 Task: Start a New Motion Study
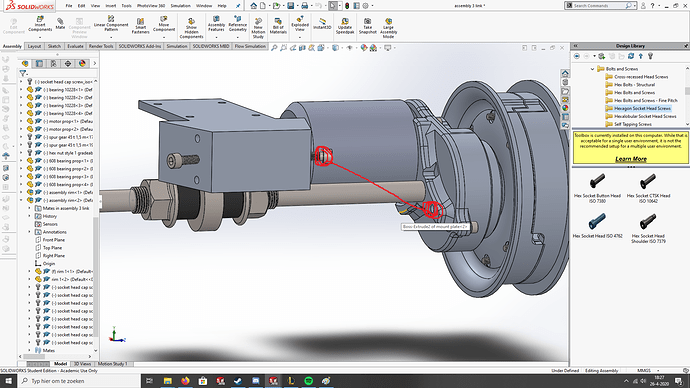[258, 28]
